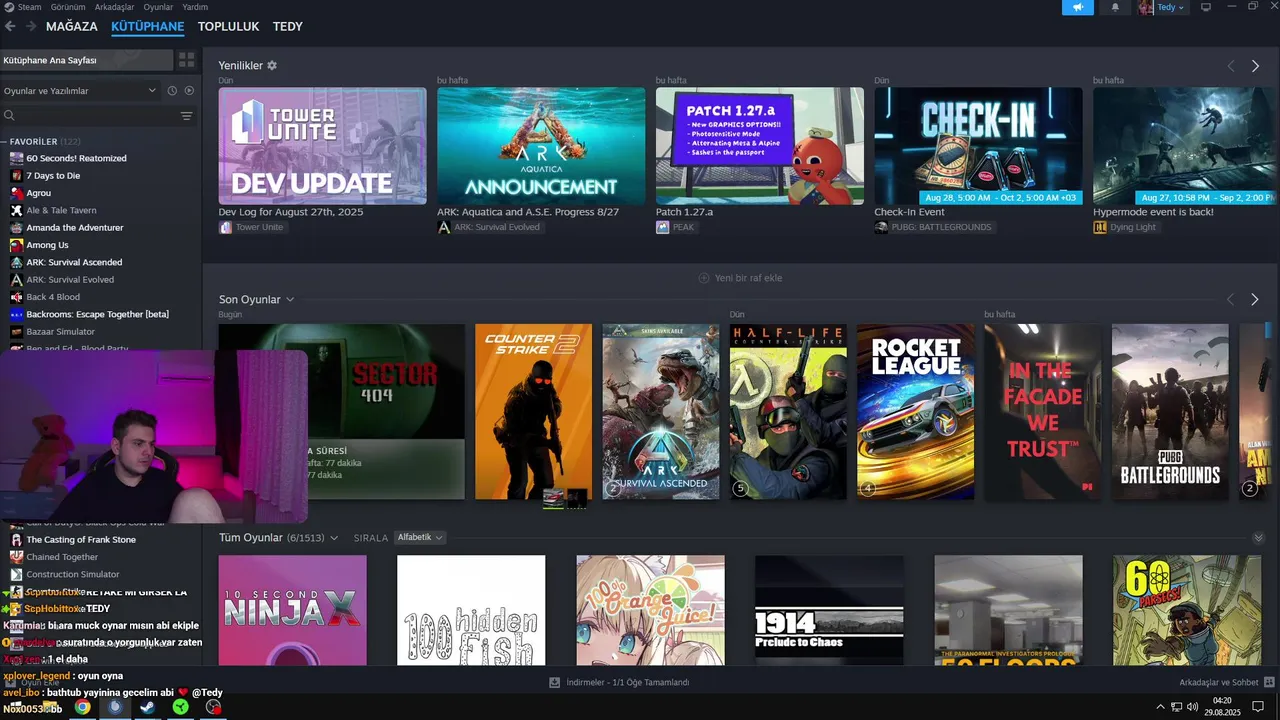Expand the Oyunlar ve Yazılımlar filter dropdown
This screenshot has width=1280, height=720.
pos(80,91)
